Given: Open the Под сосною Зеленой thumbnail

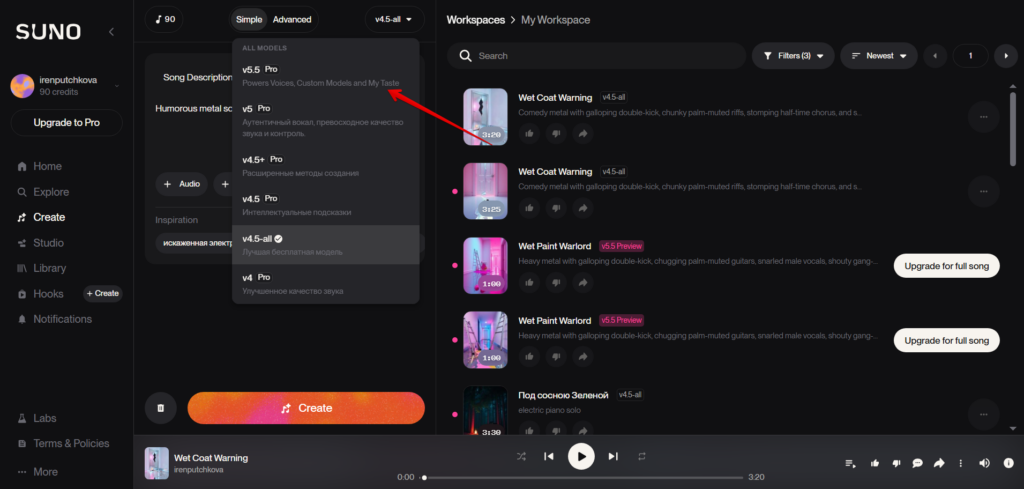Looking at the screenshot, I should tap(485, 411).
